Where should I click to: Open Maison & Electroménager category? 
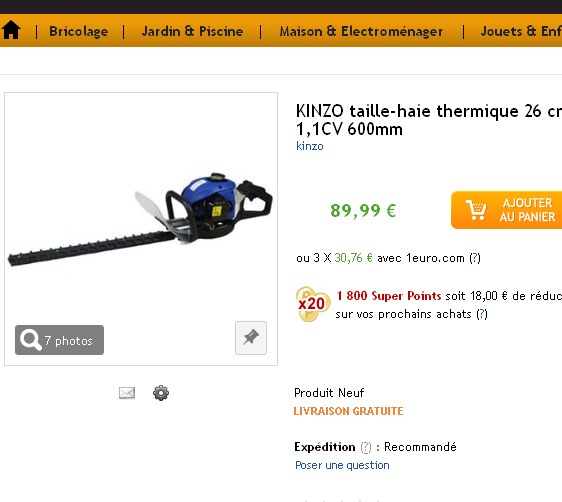pyautogui.click(x=361, y=31)
